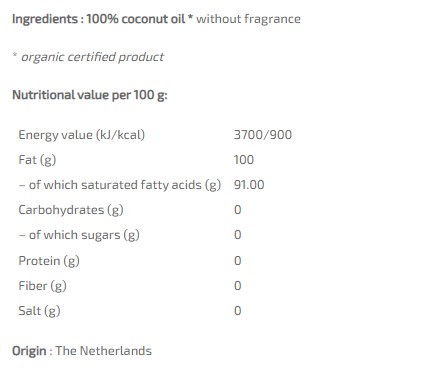Image resolution: width=441 pixels, height=375 pixels.
Task: Click the 'without fragrance' text
Action: click(x=248, y=19)
